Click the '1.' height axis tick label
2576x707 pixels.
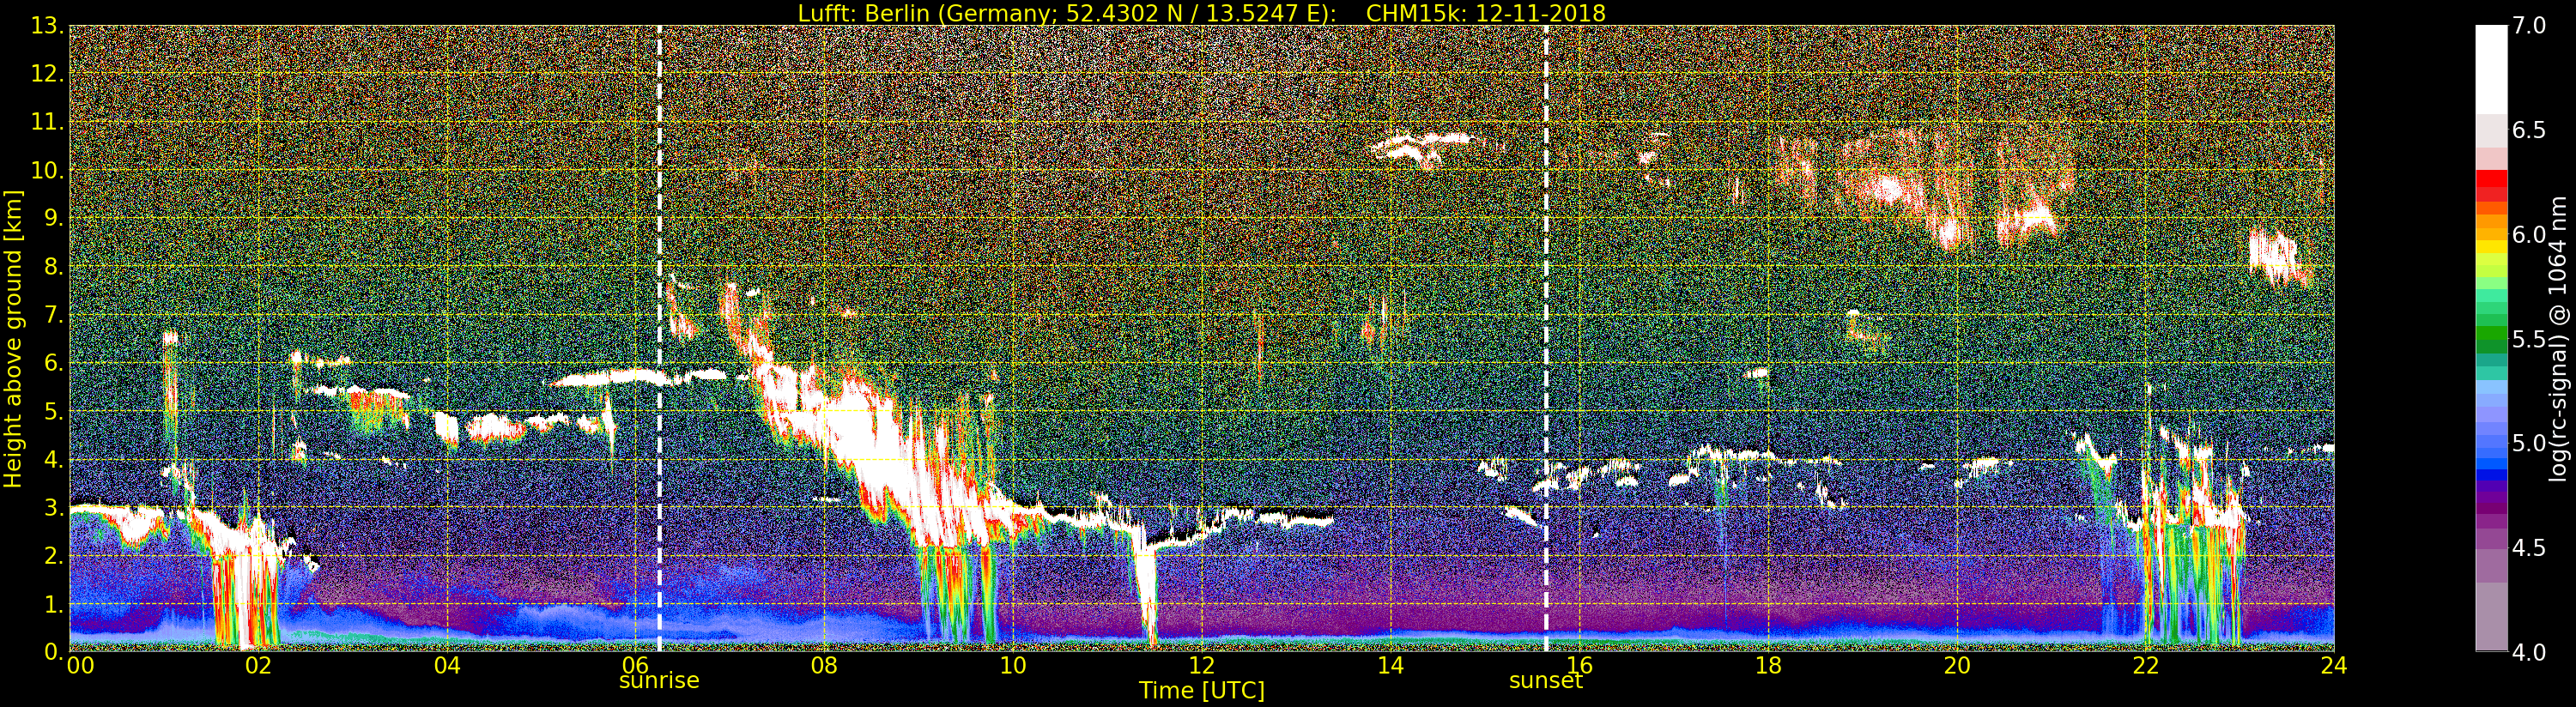coord(54,604)
